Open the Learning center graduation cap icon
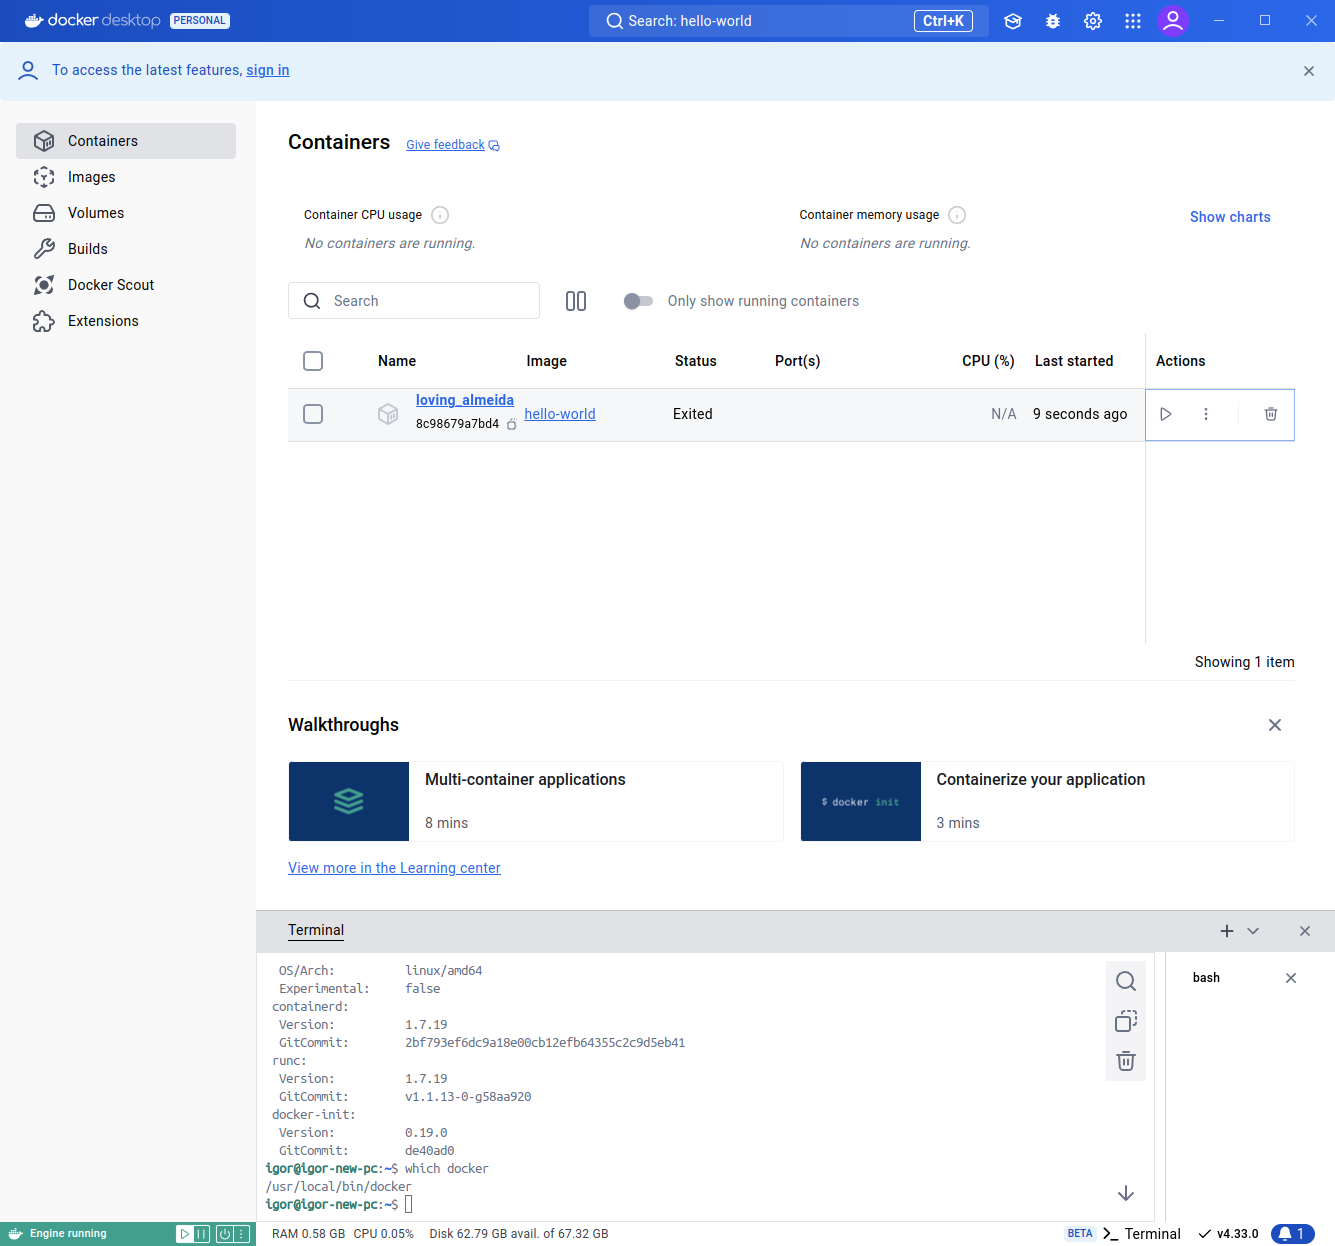Viewport: 1335px width, 1246px height. tap(1013, 21)
